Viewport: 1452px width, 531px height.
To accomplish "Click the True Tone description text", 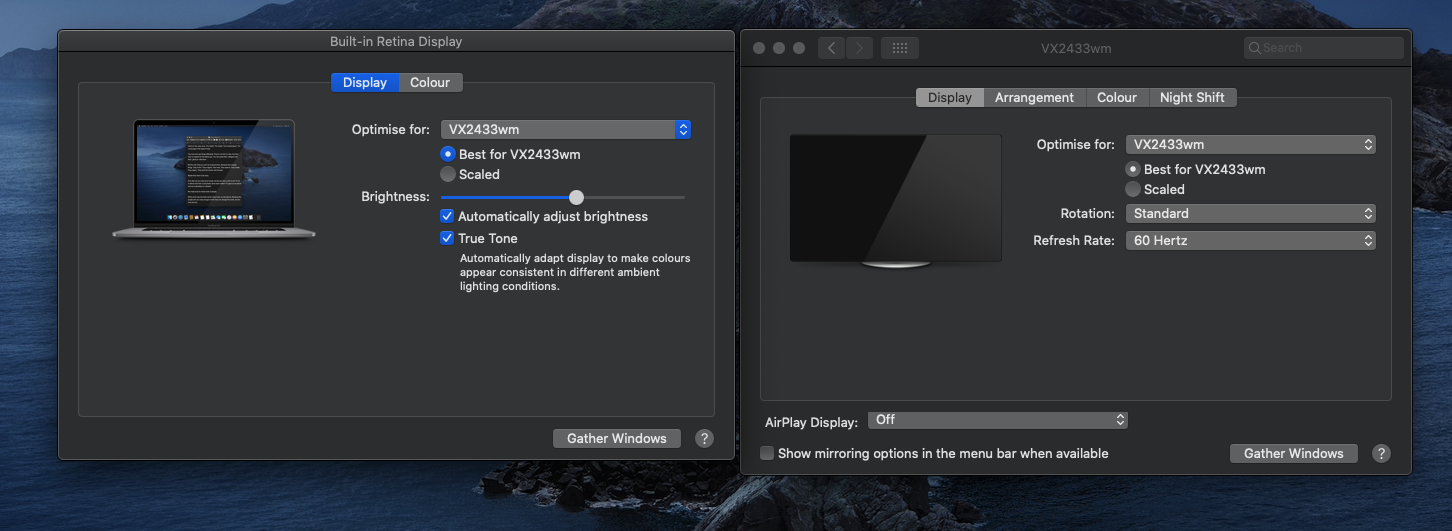I will tap(575, 272).
